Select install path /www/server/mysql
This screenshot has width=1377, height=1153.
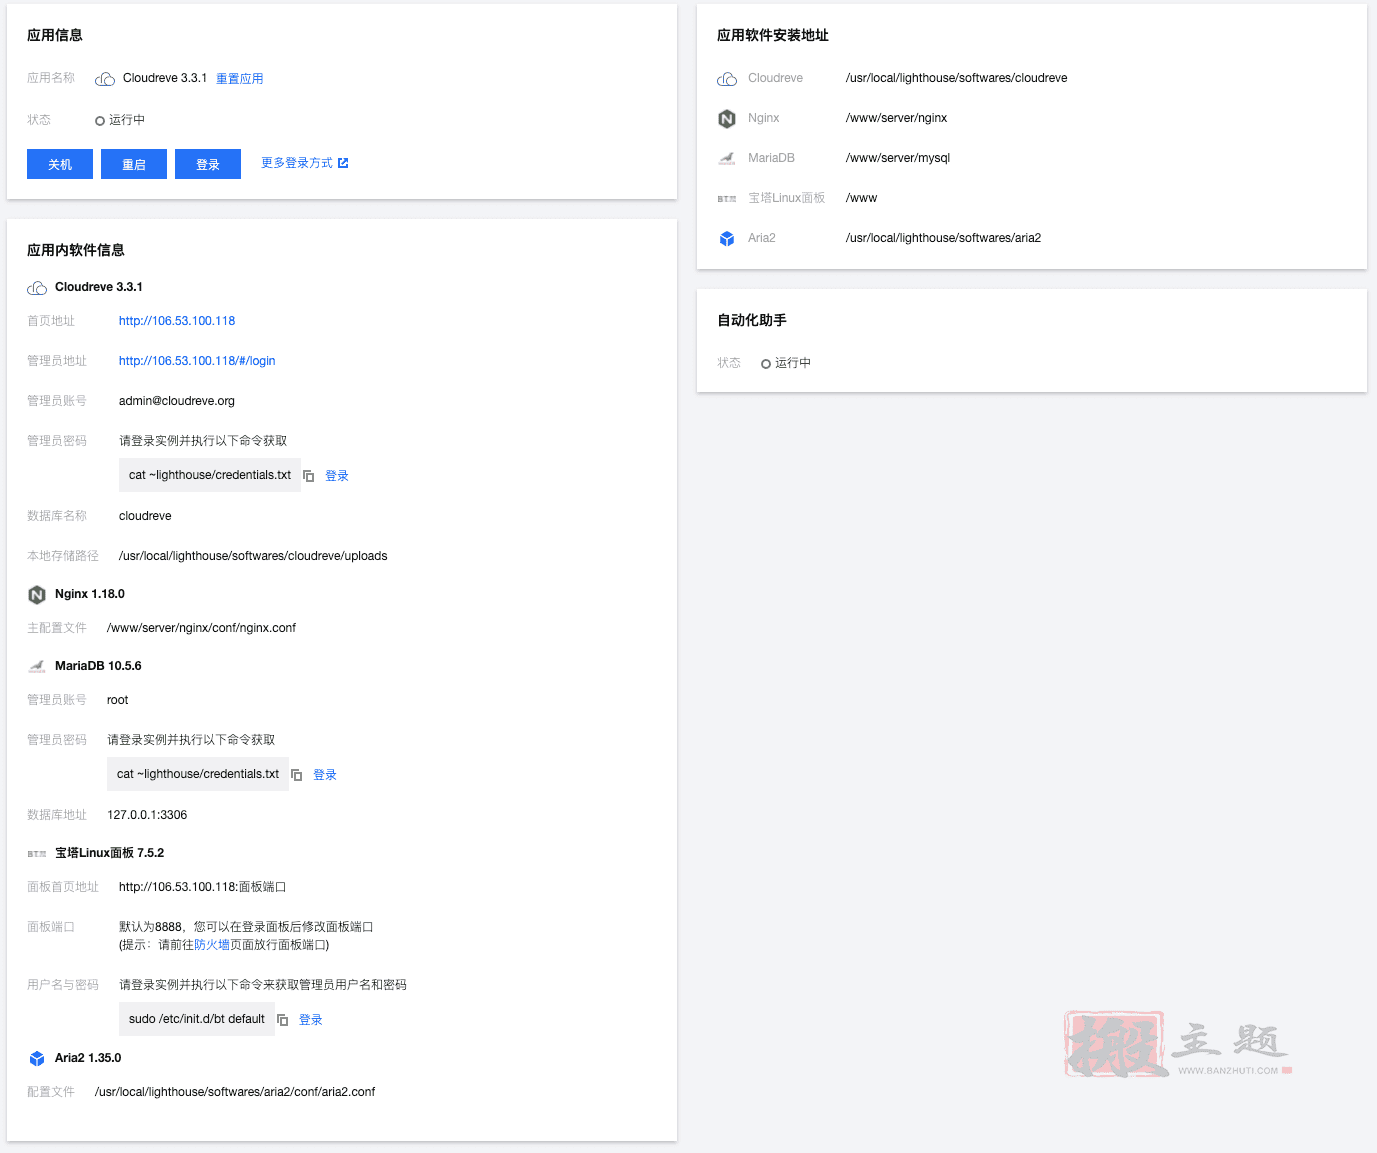click(898, 158)
